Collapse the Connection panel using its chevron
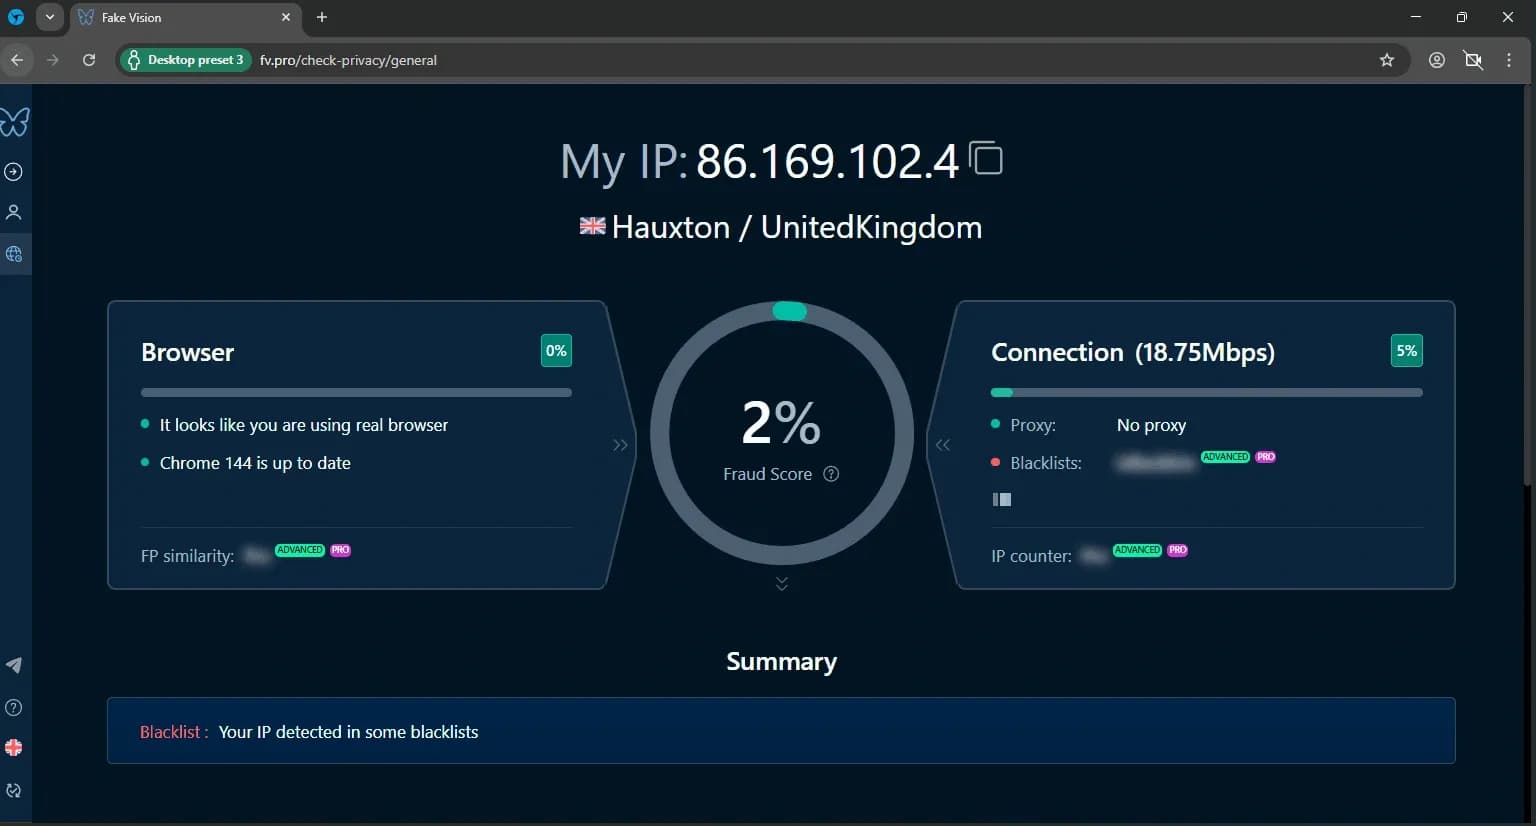The width and height of the screenshot is (1536, 826). pos(941,445)
